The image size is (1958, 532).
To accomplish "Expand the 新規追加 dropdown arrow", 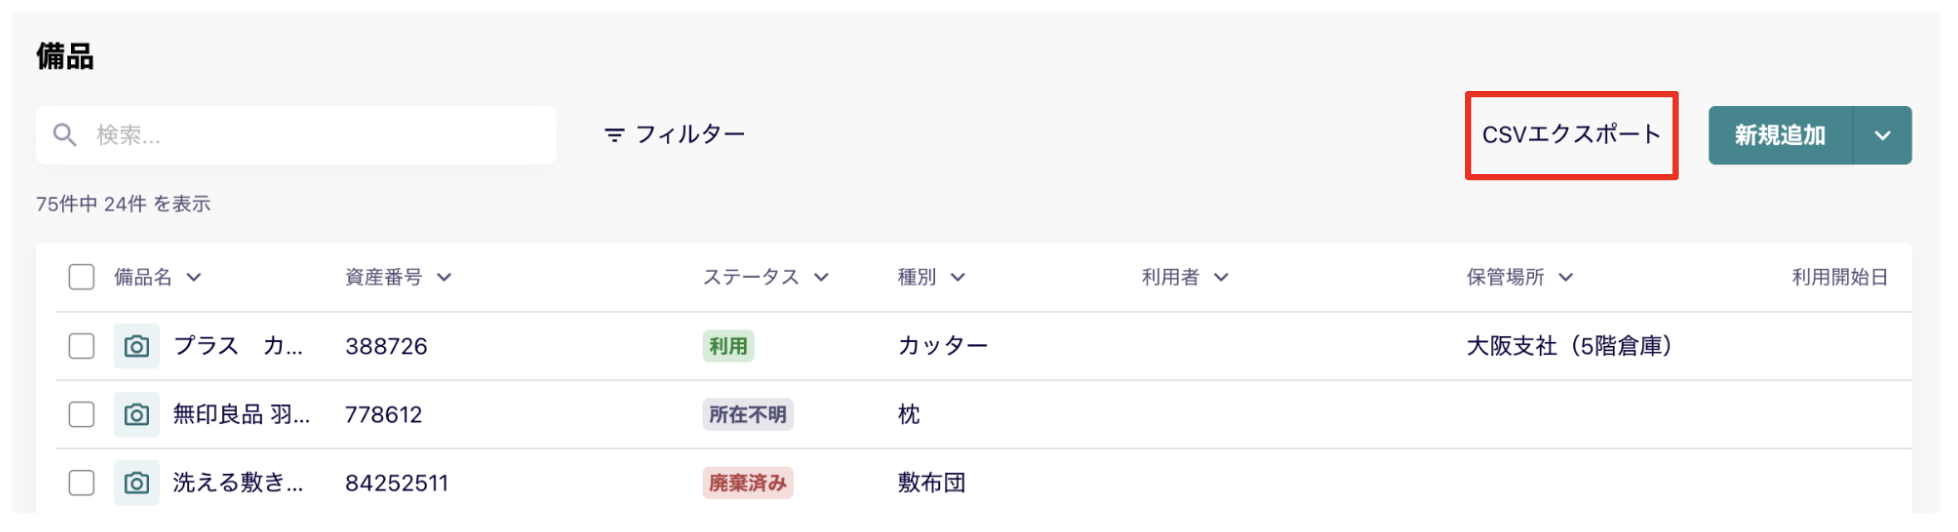I will 1882,136.
